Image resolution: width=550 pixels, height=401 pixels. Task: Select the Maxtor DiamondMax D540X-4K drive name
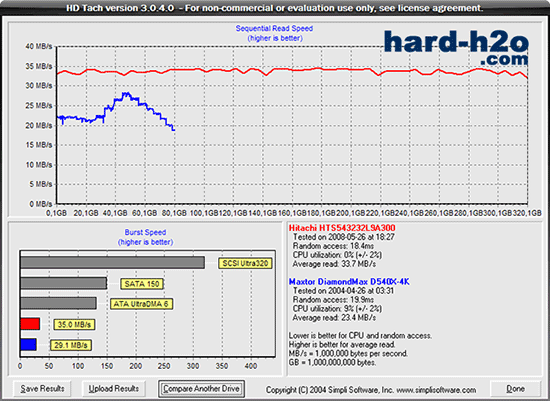pyautogui.click(x=349, y=282)
